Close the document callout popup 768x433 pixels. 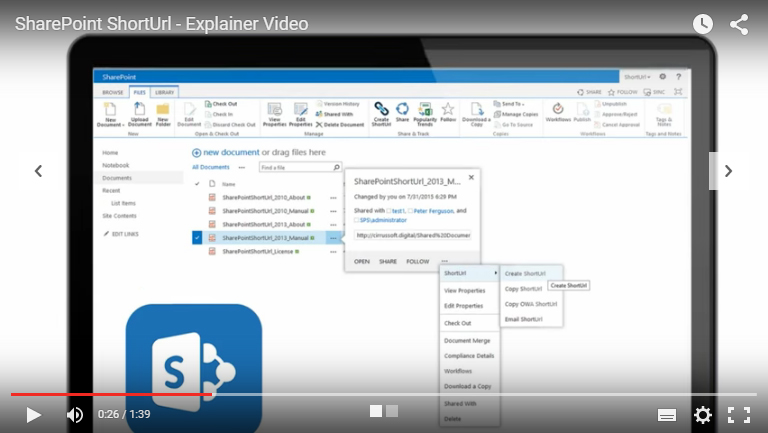tap(471, 177)
